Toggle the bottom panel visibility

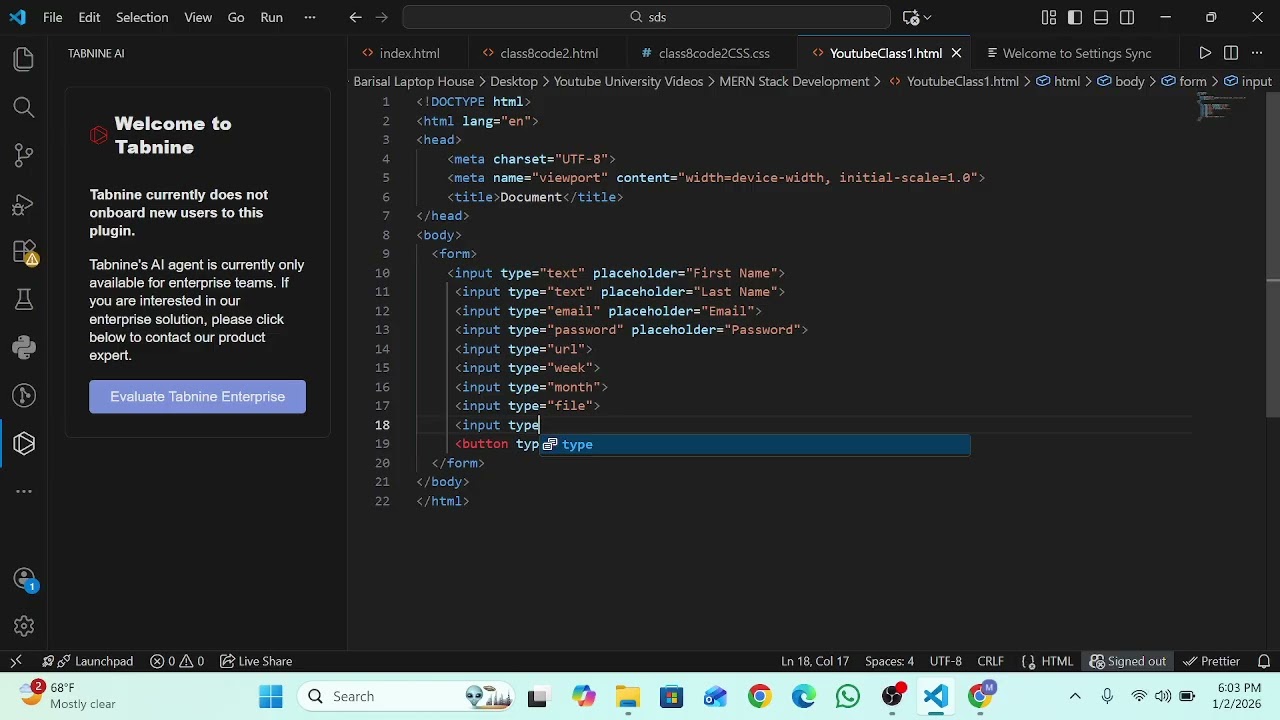1101,17
